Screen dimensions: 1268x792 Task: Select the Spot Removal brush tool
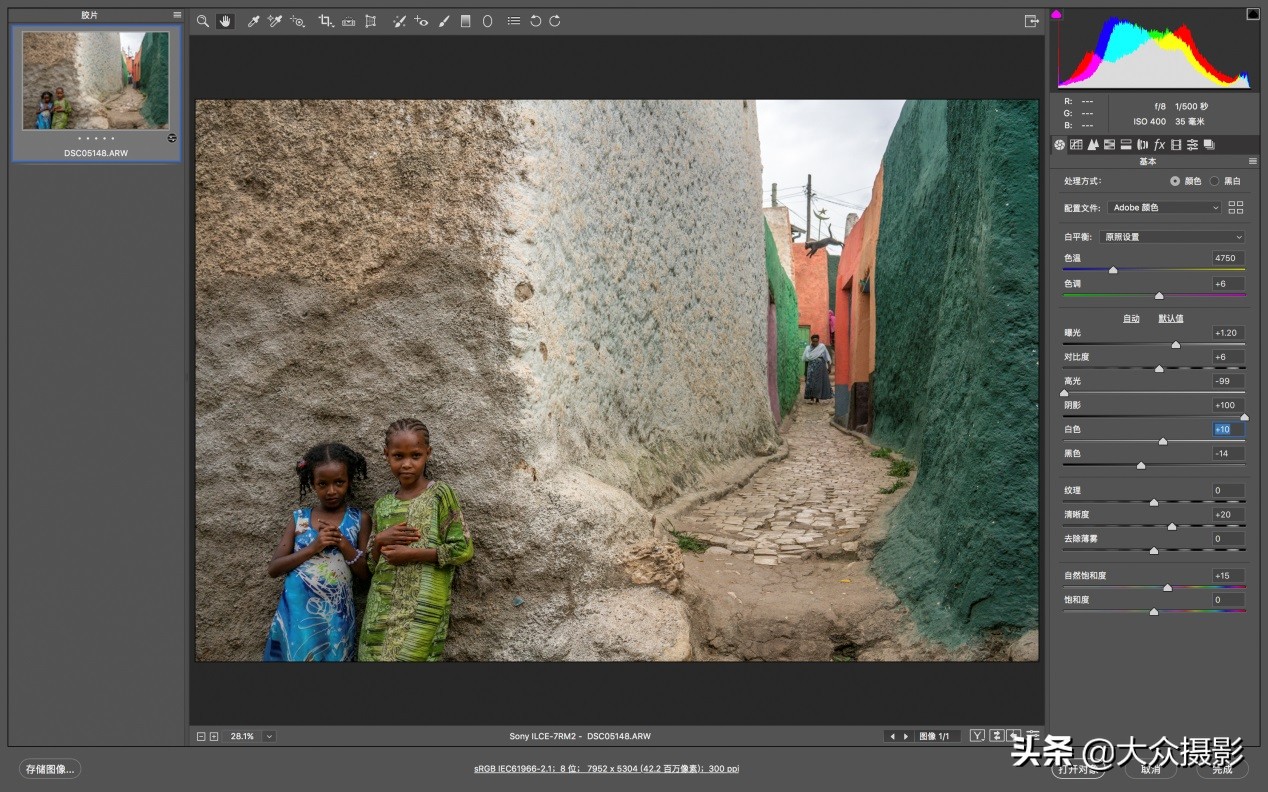[x=399, y=21]
